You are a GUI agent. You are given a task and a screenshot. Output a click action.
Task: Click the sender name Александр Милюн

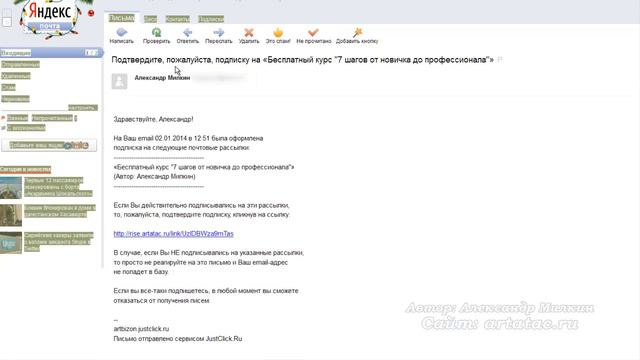tap(162, 78)
